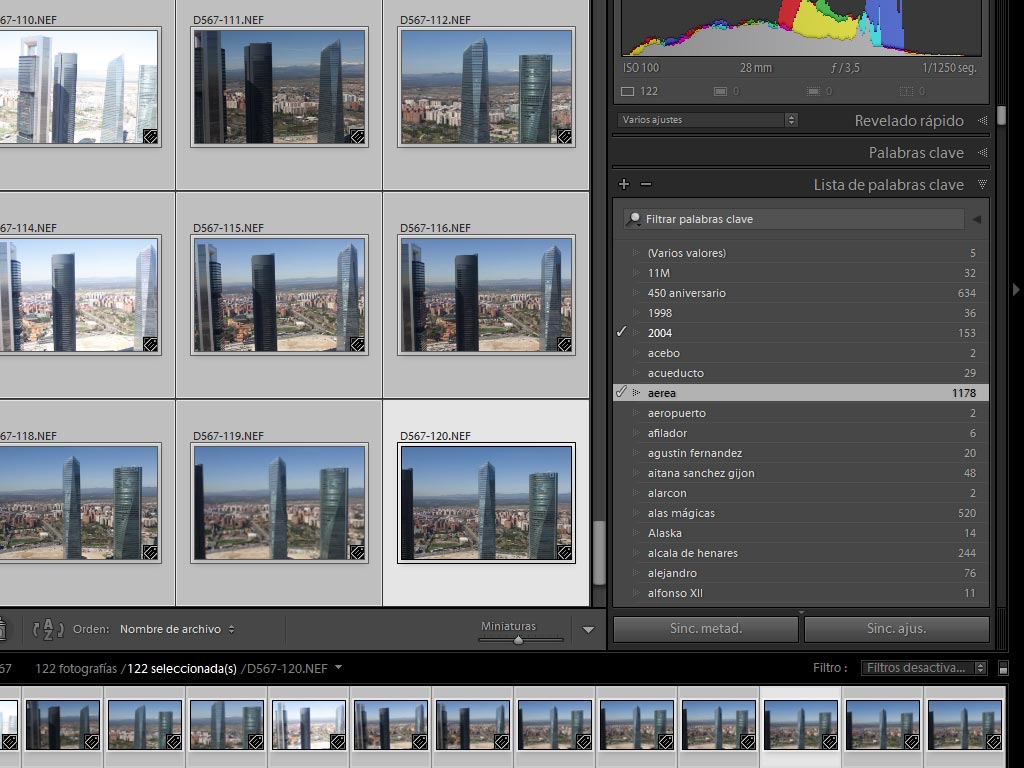Click the photo count icon beside 122 under the histogram
Image resolution: width=1024 pixels, height=768 pixels.
[x=628, y=91]
